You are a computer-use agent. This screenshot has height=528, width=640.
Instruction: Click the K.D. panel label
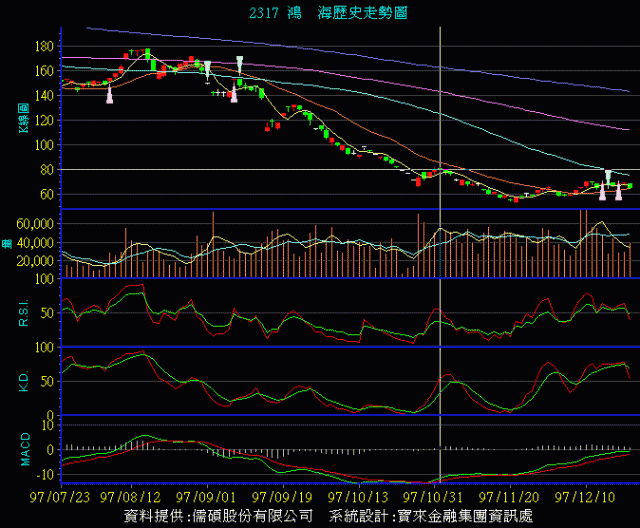tap(24, 382)
